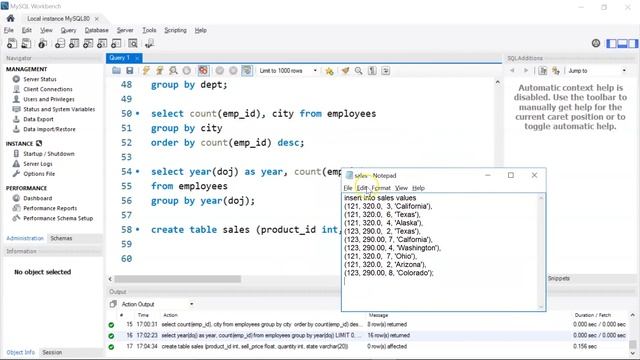This screenshot has width=640, height=360.
Task: Reconnect to DBMS toolbar icon
Action: [149, 43]
